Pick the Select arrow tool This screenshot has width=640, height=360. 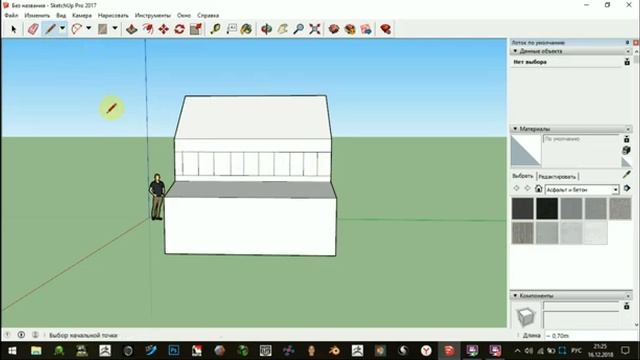tap(13, 29)
